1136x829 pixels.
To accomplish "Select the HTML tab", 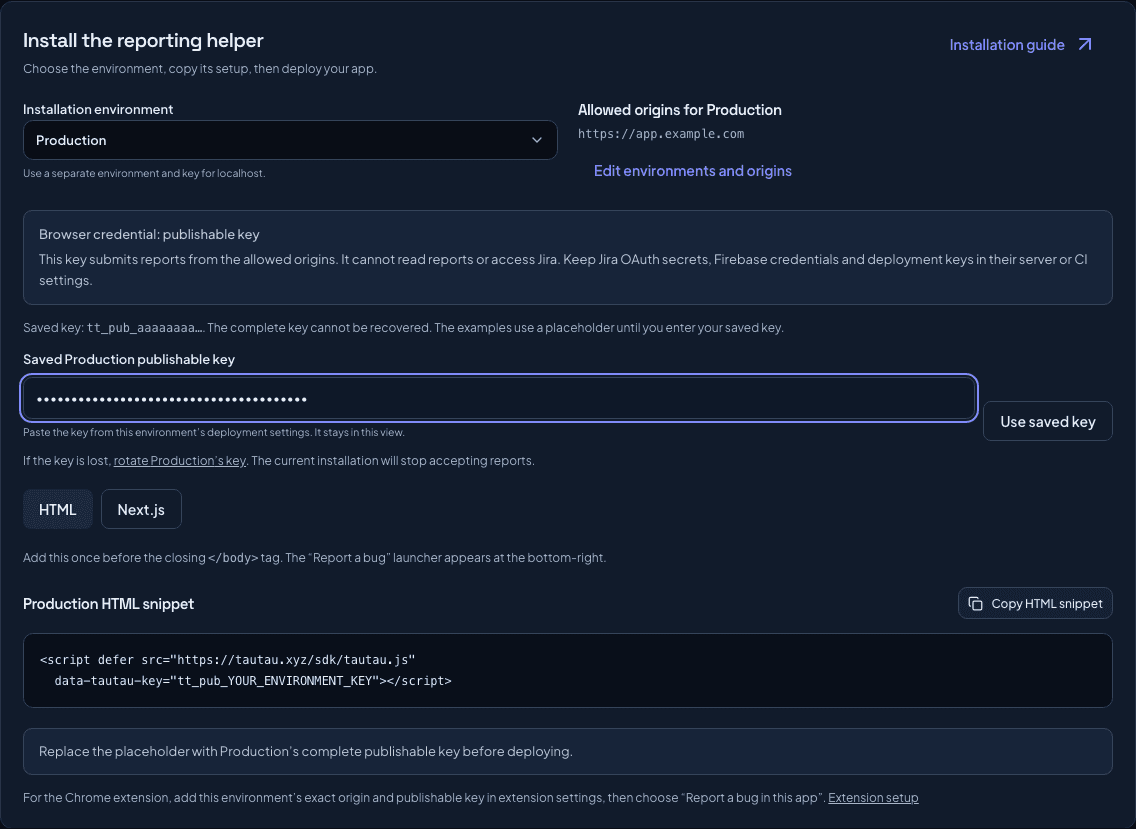I will click(x=58, y=509).
